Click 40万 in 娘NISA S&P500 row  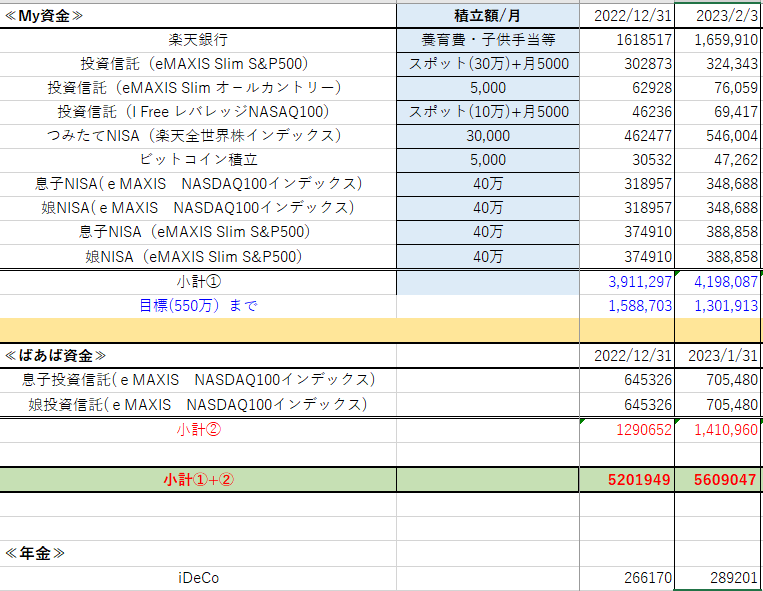point(488,256)
